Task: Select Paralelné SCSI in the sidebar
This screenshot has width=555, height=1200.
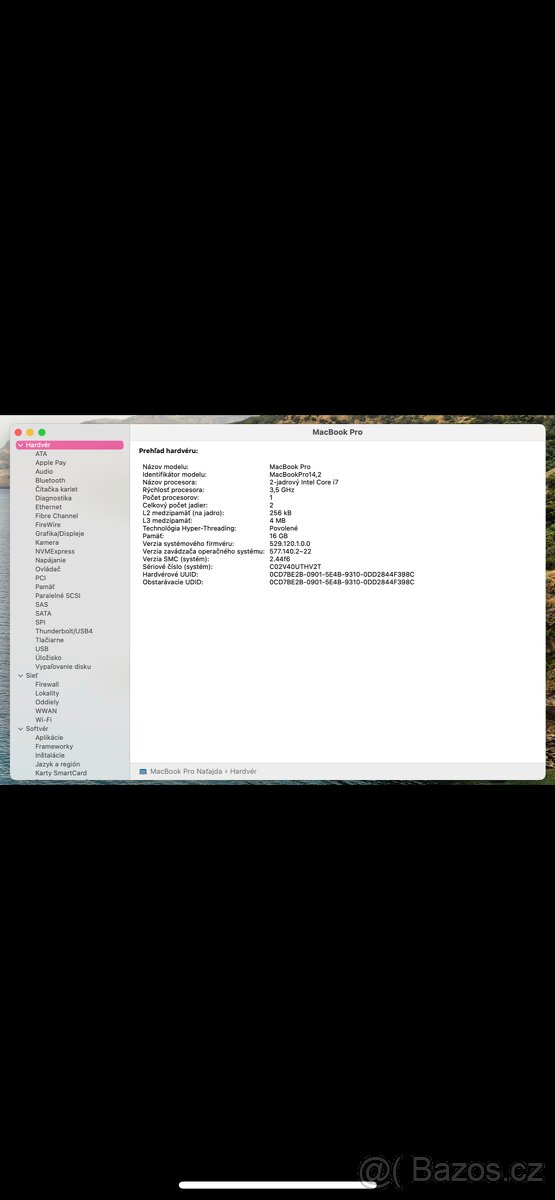Action: click(58, 596)
